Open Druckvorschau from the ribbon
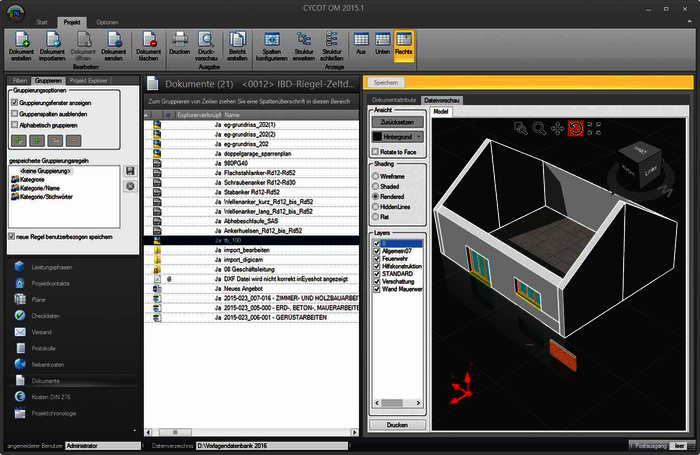The height and width of the screenshot is (455, 700). pyautogui.click(x=206, y=46)
